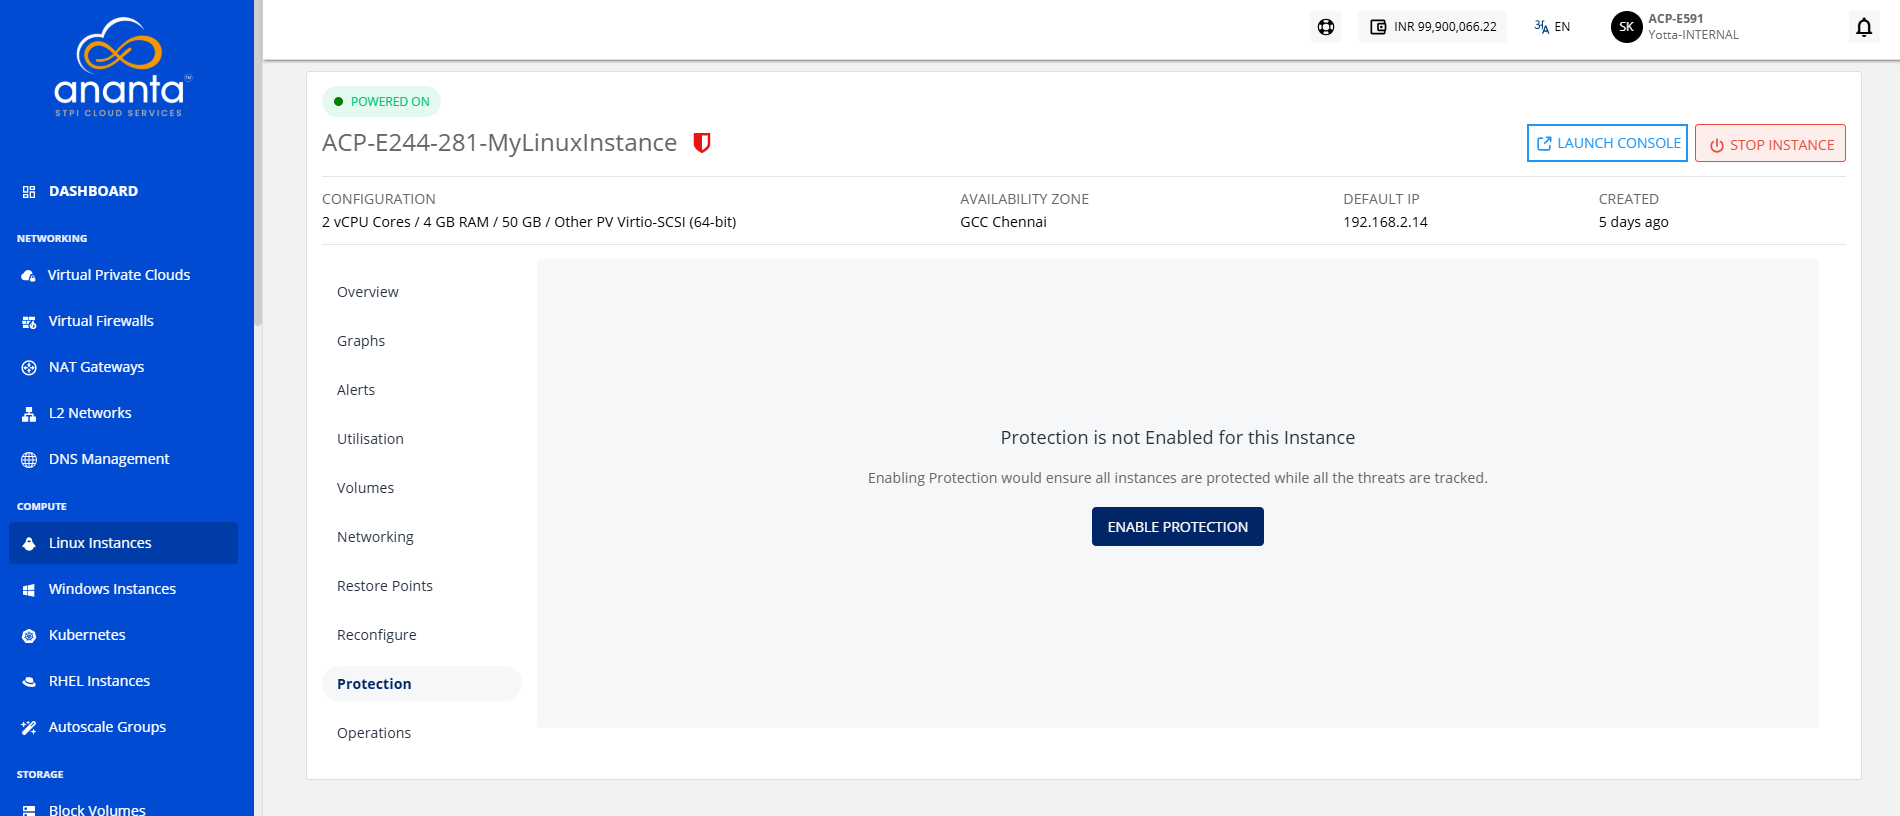Viewport: 1900px width, 816px height.
Task: Click RHEL Instances hat icon
Action: coord(29,682)
